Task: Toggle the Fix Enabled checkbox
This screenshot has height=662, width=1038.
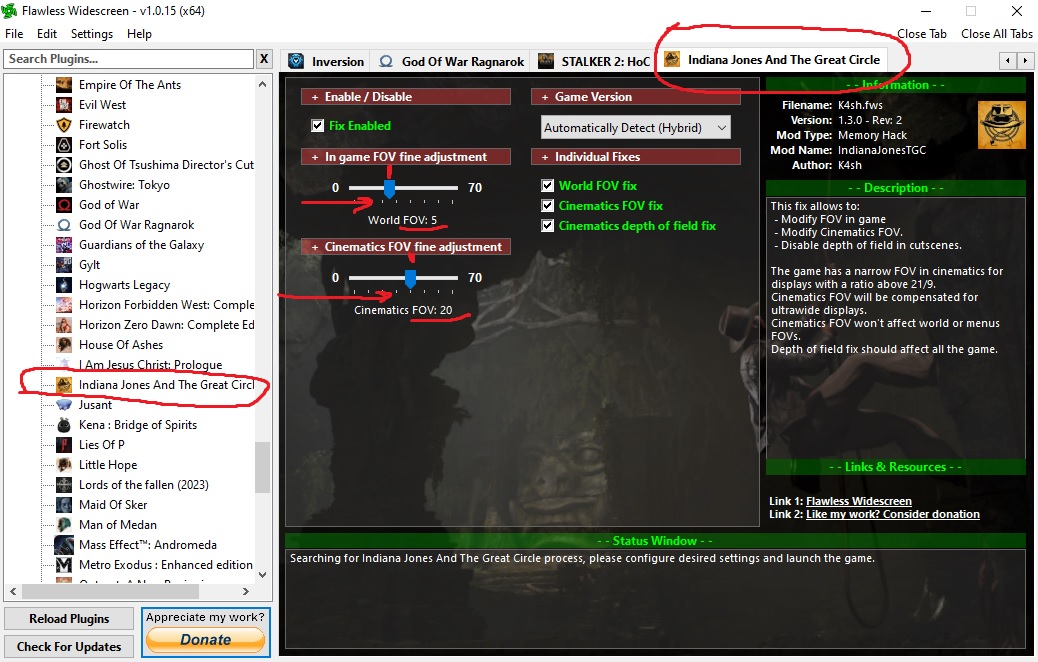Action: coord(318,126)
